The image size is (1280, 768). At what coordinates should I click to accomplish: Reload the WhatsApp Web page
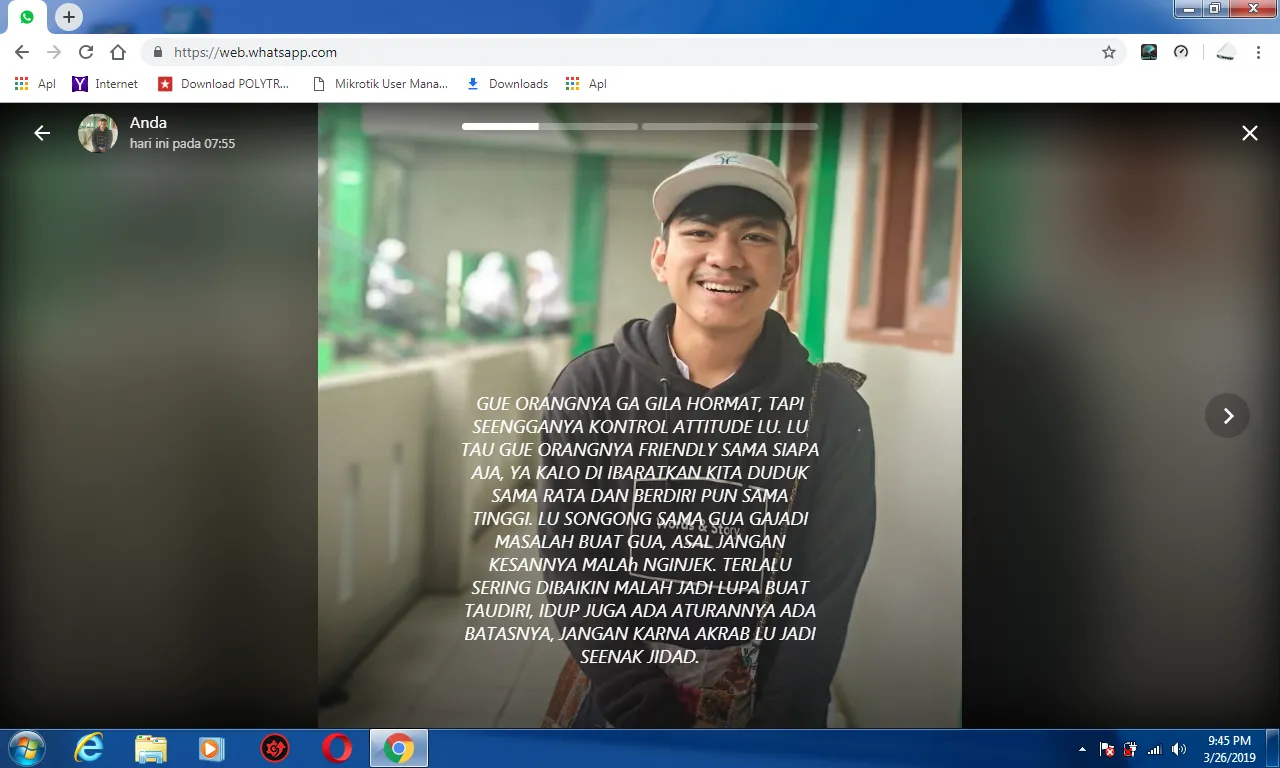point(86,52)
